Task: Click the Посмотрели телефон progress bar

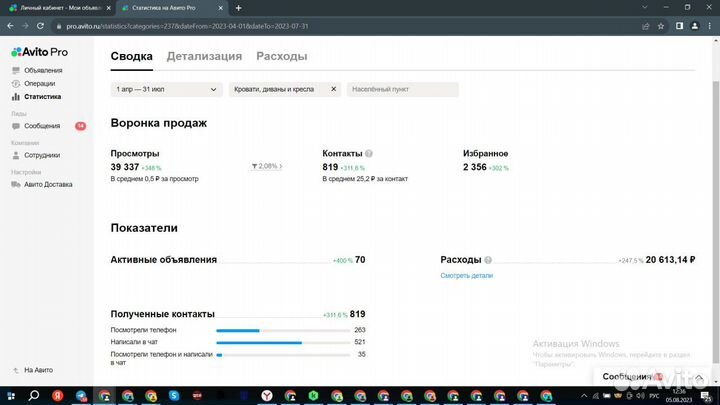Action: pos(283,331)
